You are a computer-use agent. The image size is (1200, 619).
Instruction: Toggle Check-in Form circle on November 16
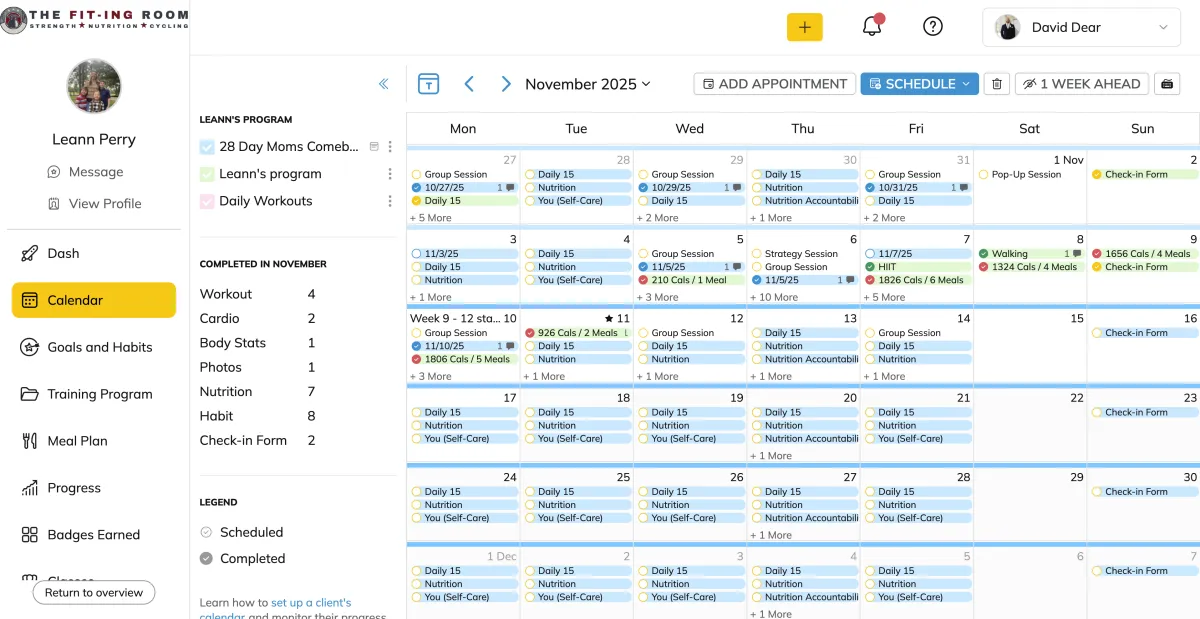(1097, 333)
